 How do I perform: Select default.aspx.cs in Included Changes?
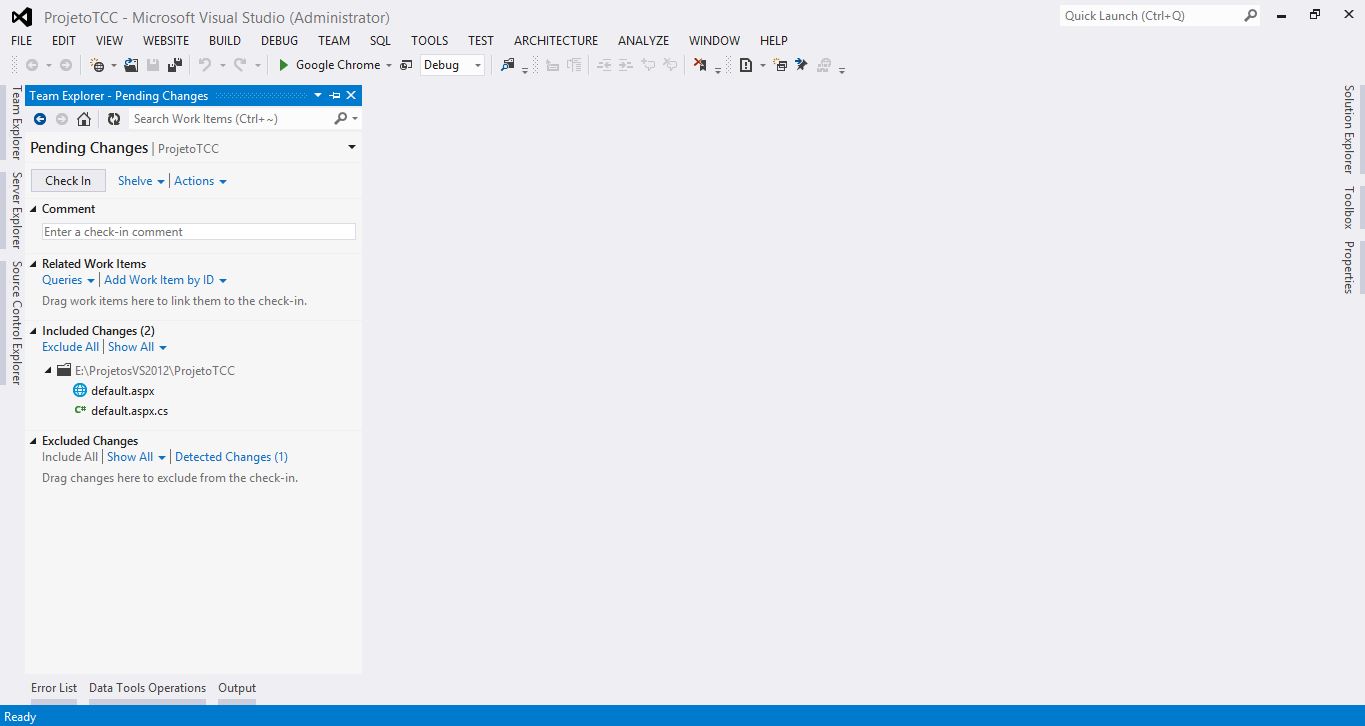click(x=129, y=411)
